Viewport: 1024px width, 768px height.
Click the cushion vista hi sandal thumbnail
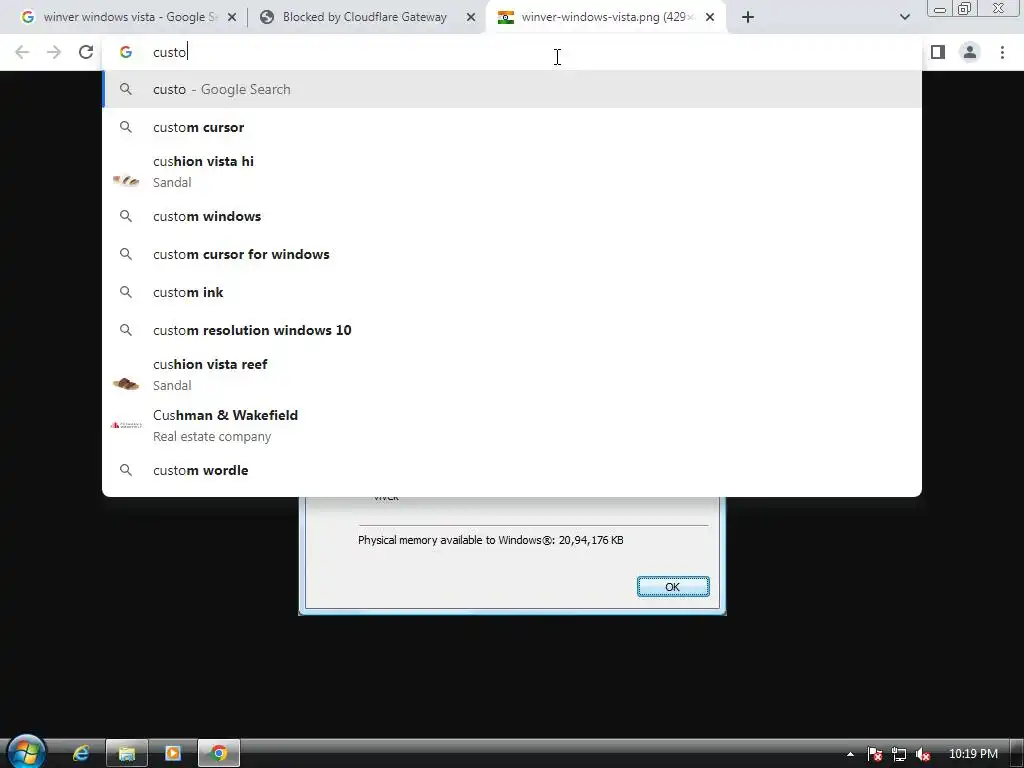[126, 180]
